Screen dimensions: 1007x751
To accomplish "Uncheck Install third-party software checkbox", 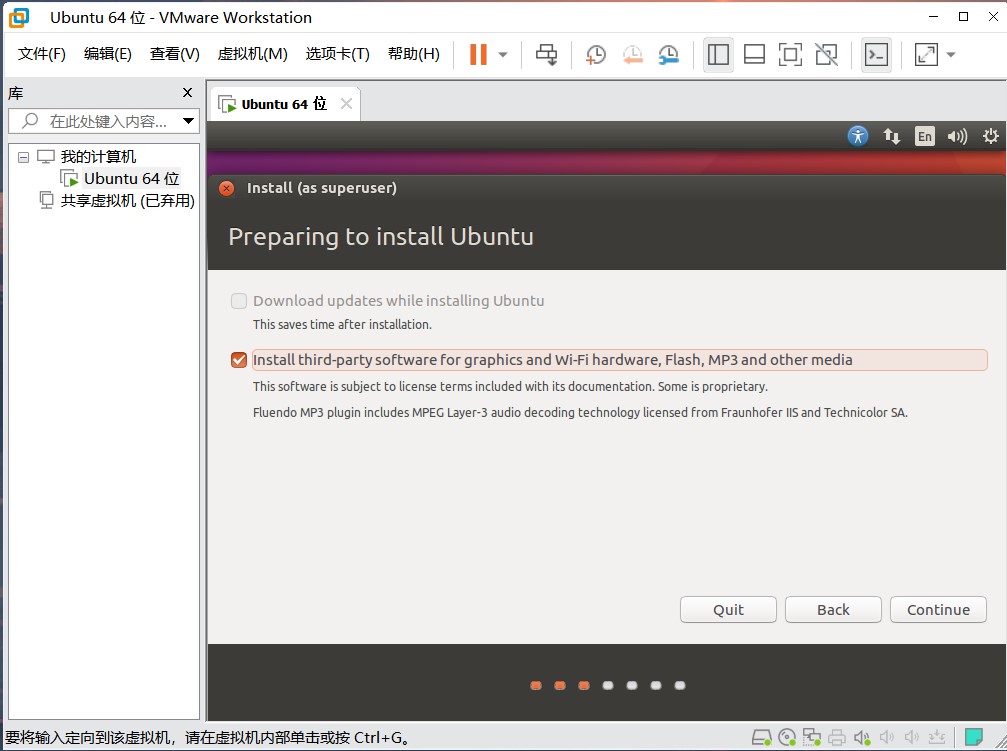I will [239, 360].
